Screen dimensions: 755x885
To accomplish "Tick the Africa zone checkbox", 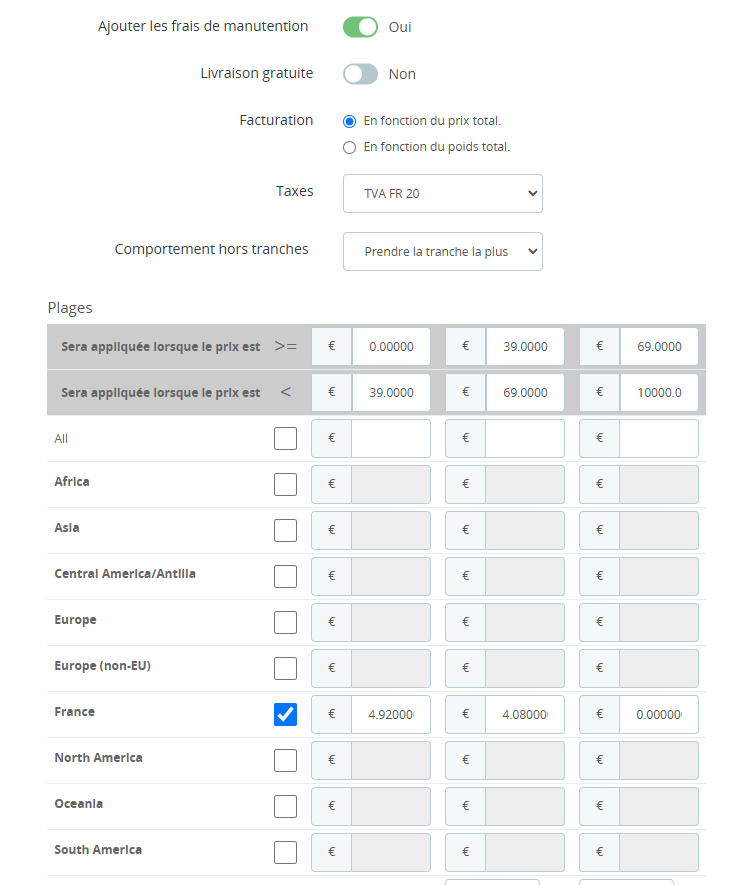I will click(285, 484).
